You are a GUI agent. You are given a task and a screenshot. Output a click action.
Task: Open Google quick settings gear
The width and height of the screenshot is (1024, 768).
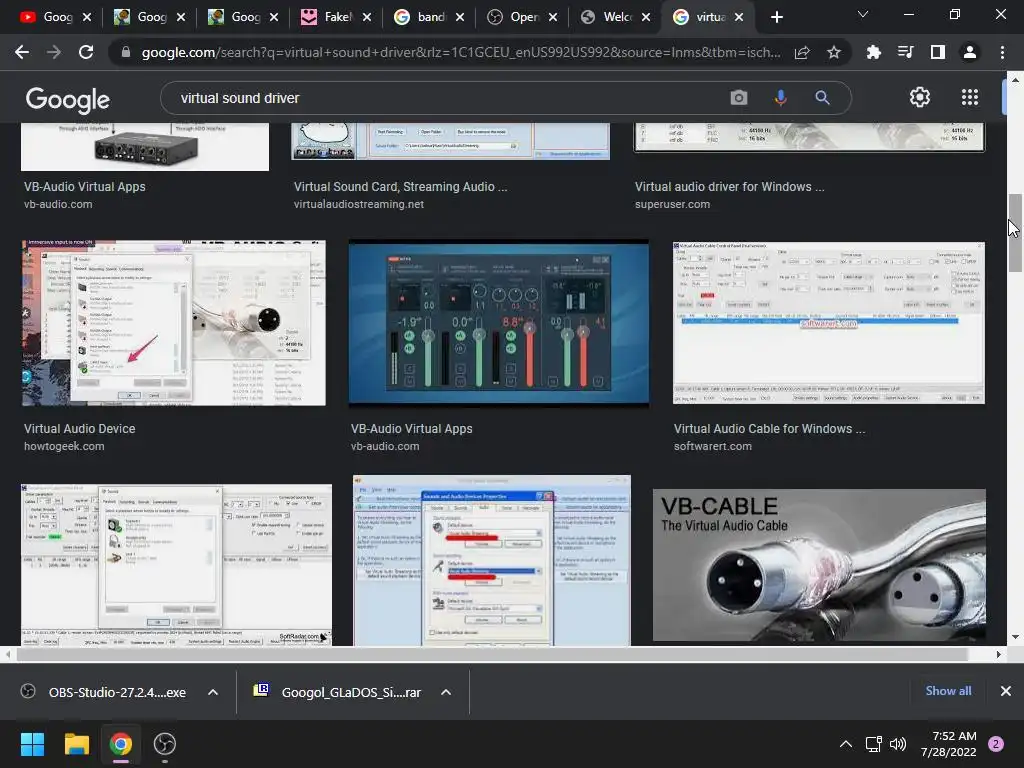click(x=920, y=97)
